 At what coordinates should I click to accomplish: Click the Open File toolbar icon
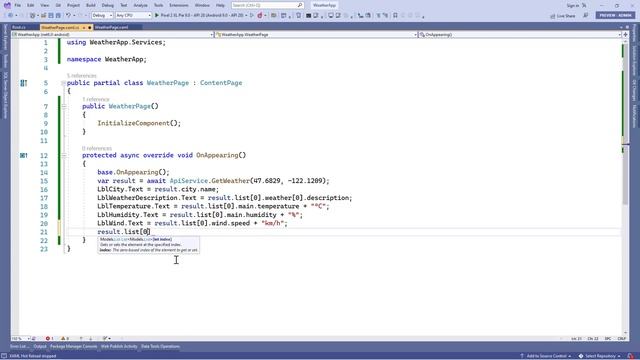click(43, 16)
